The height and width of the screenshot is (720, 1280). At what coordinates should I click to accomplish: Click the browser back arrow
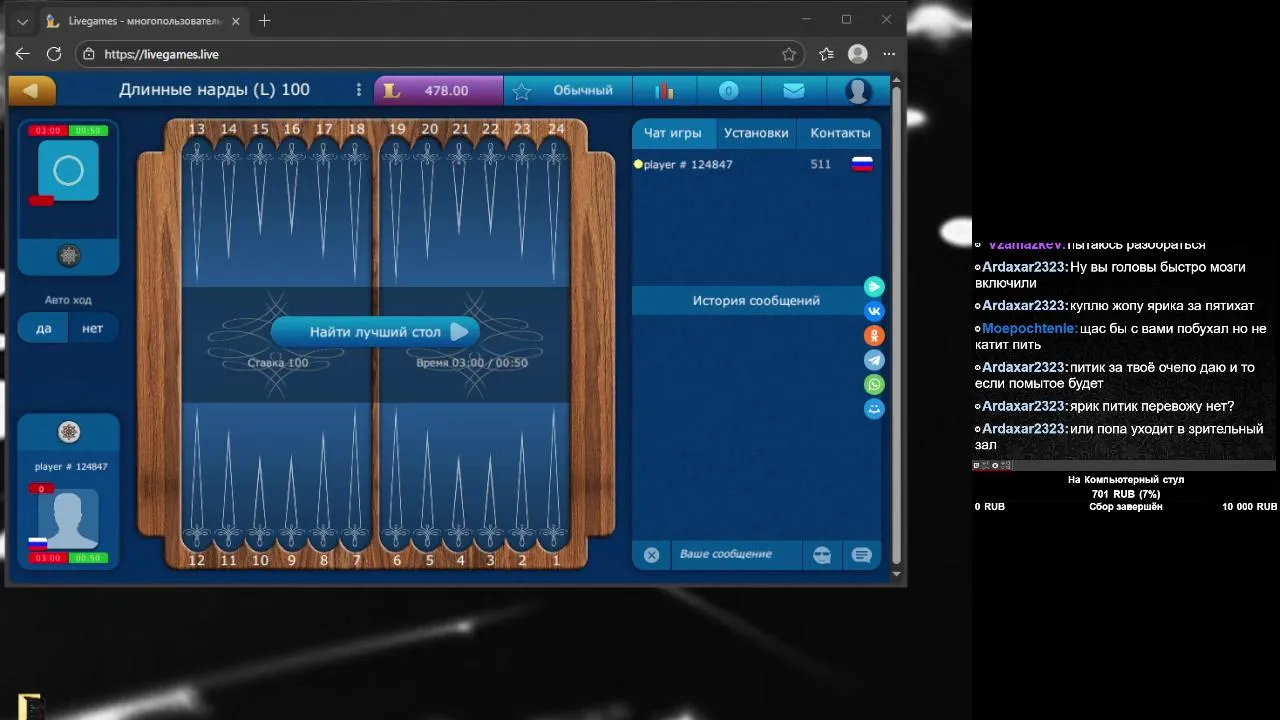pos(22,54)
